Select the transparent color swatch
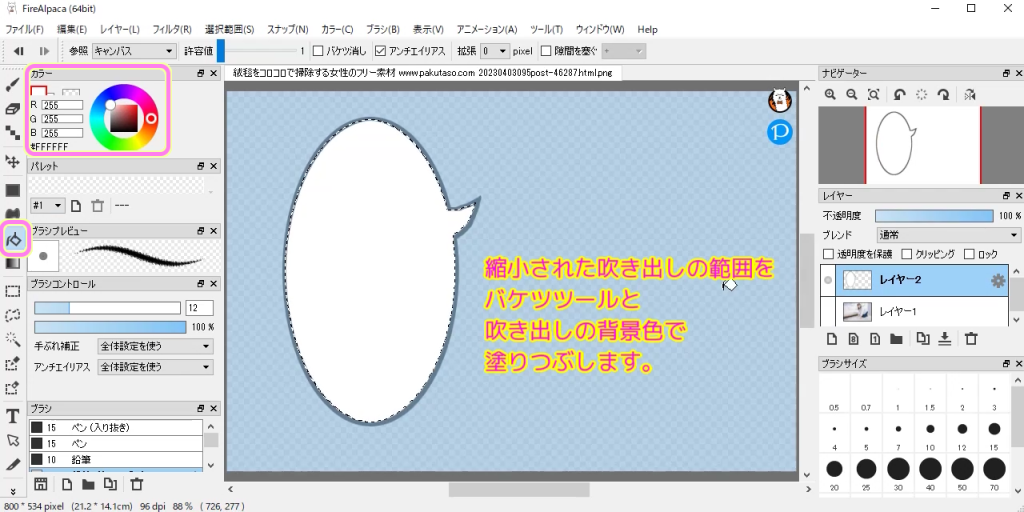This screenshot has height=512, width=1024. click(x=71, y=93)
